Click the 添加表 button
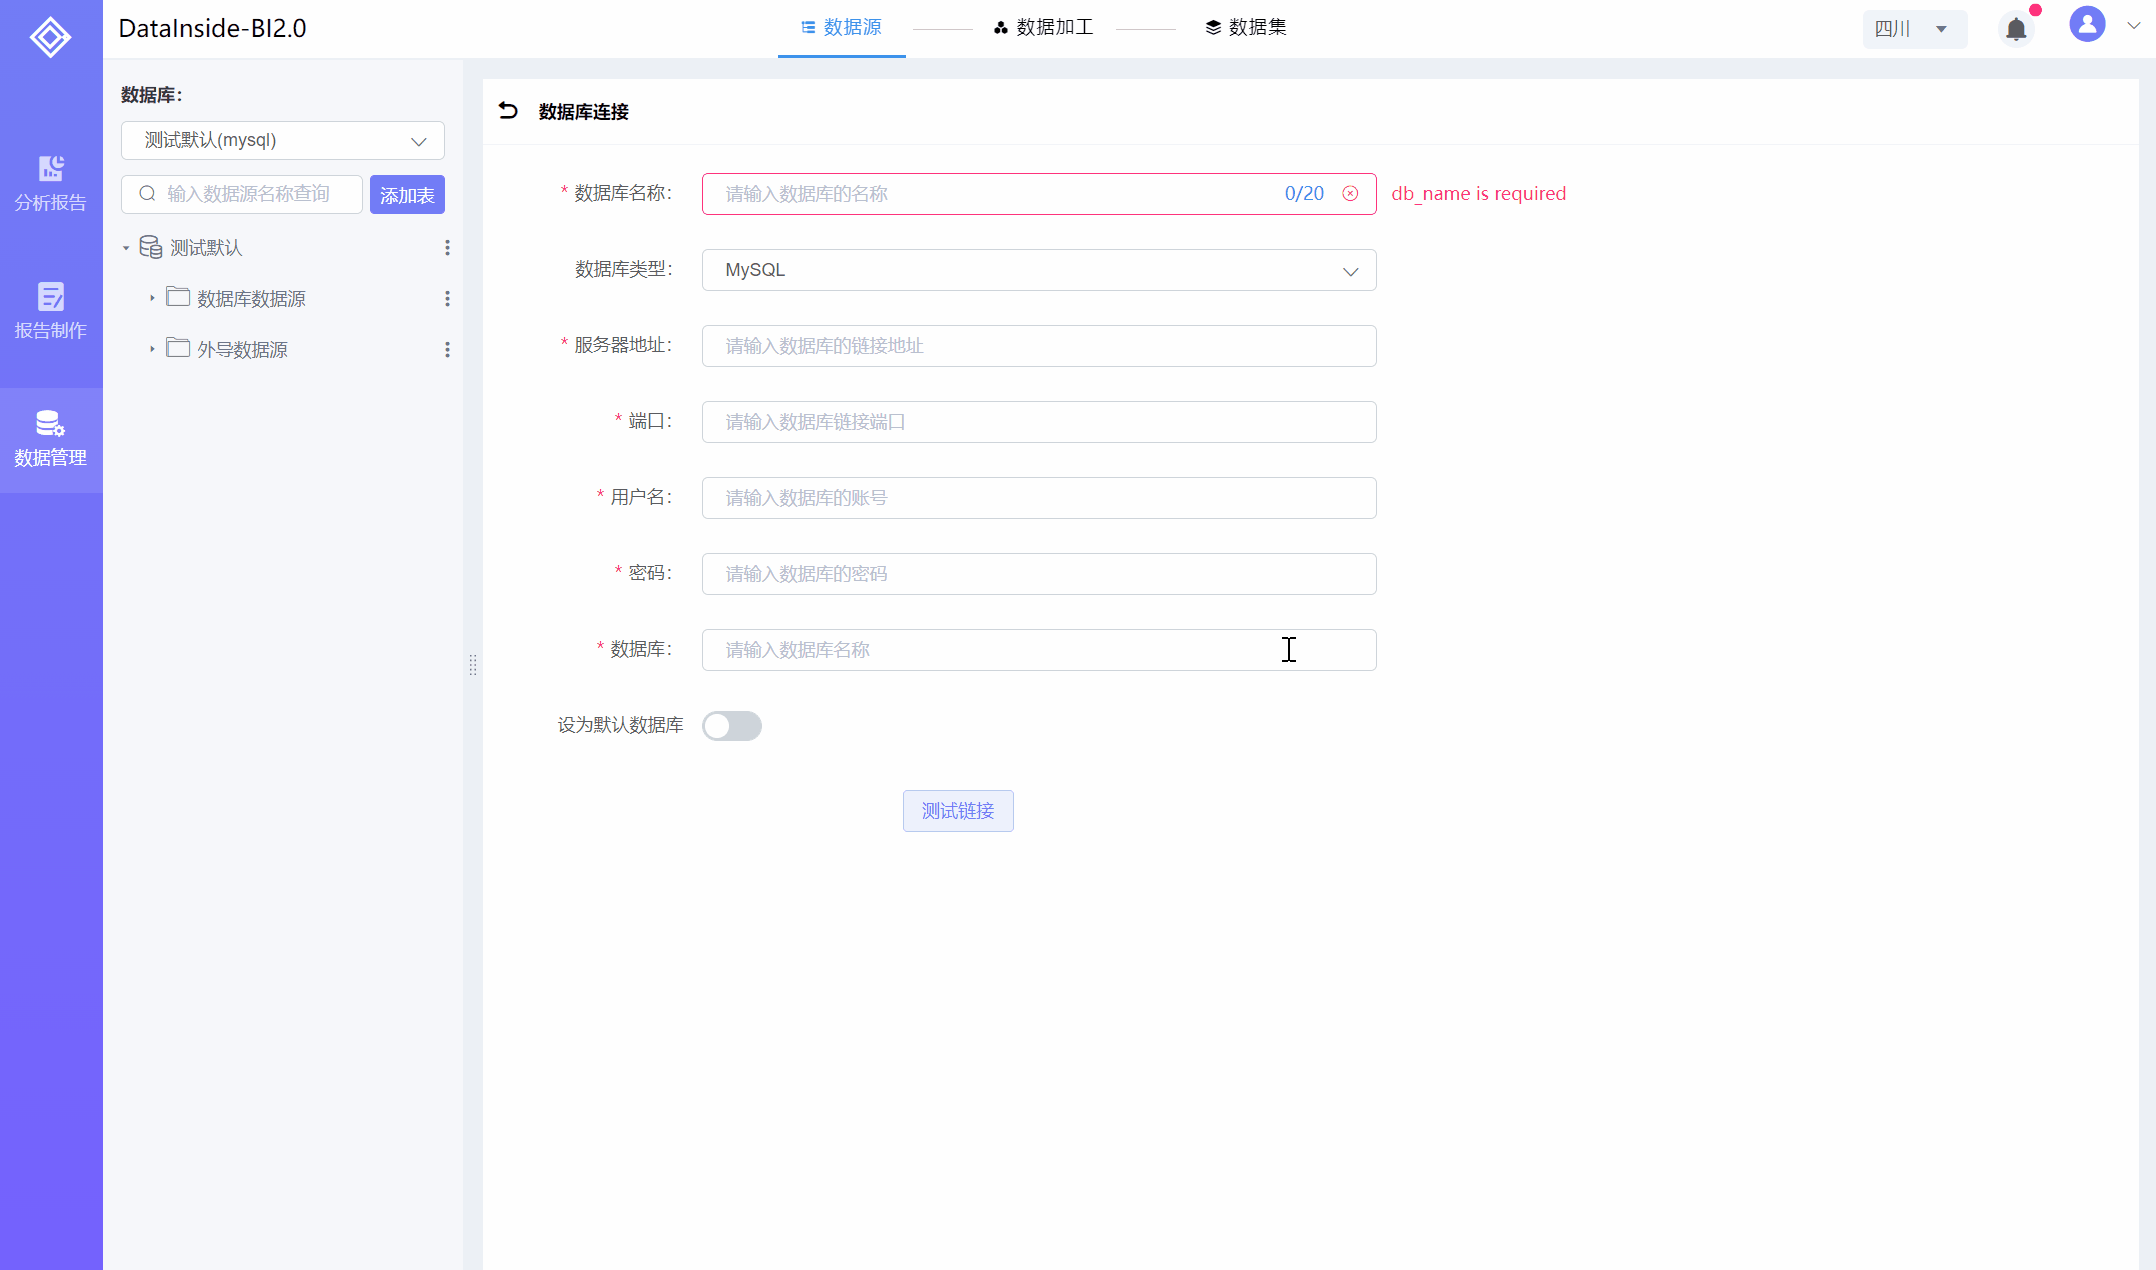2156x1270 pixels. point(407,195)
